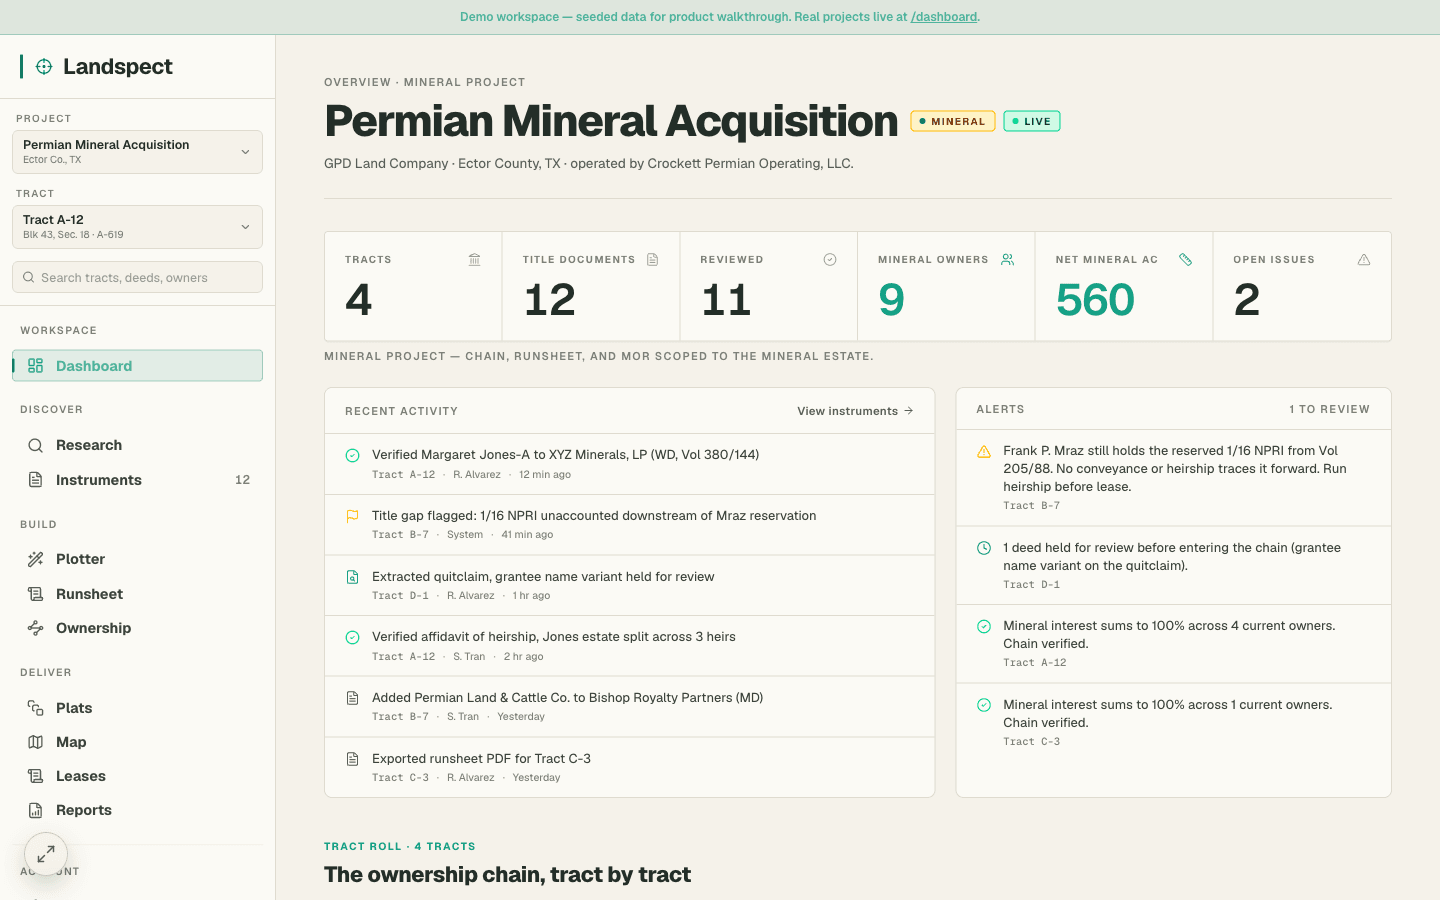Viewport: 1440px width, 900px height.
Task: Open the Project dropdown Permian Mineral Acquisition
Action: coord(137,152)
